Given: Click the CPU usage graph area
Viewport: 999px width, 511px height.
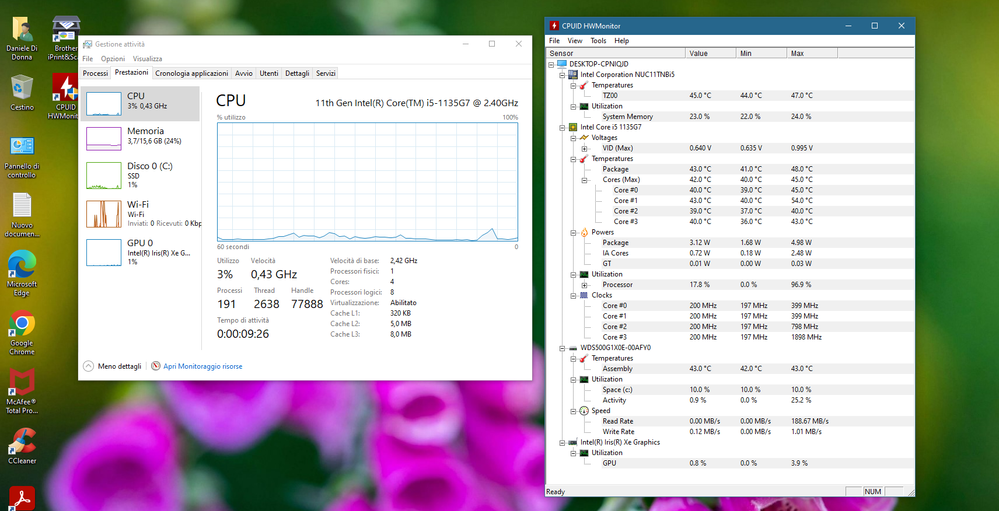Looking at the screenshot, I should click(368, 182).
